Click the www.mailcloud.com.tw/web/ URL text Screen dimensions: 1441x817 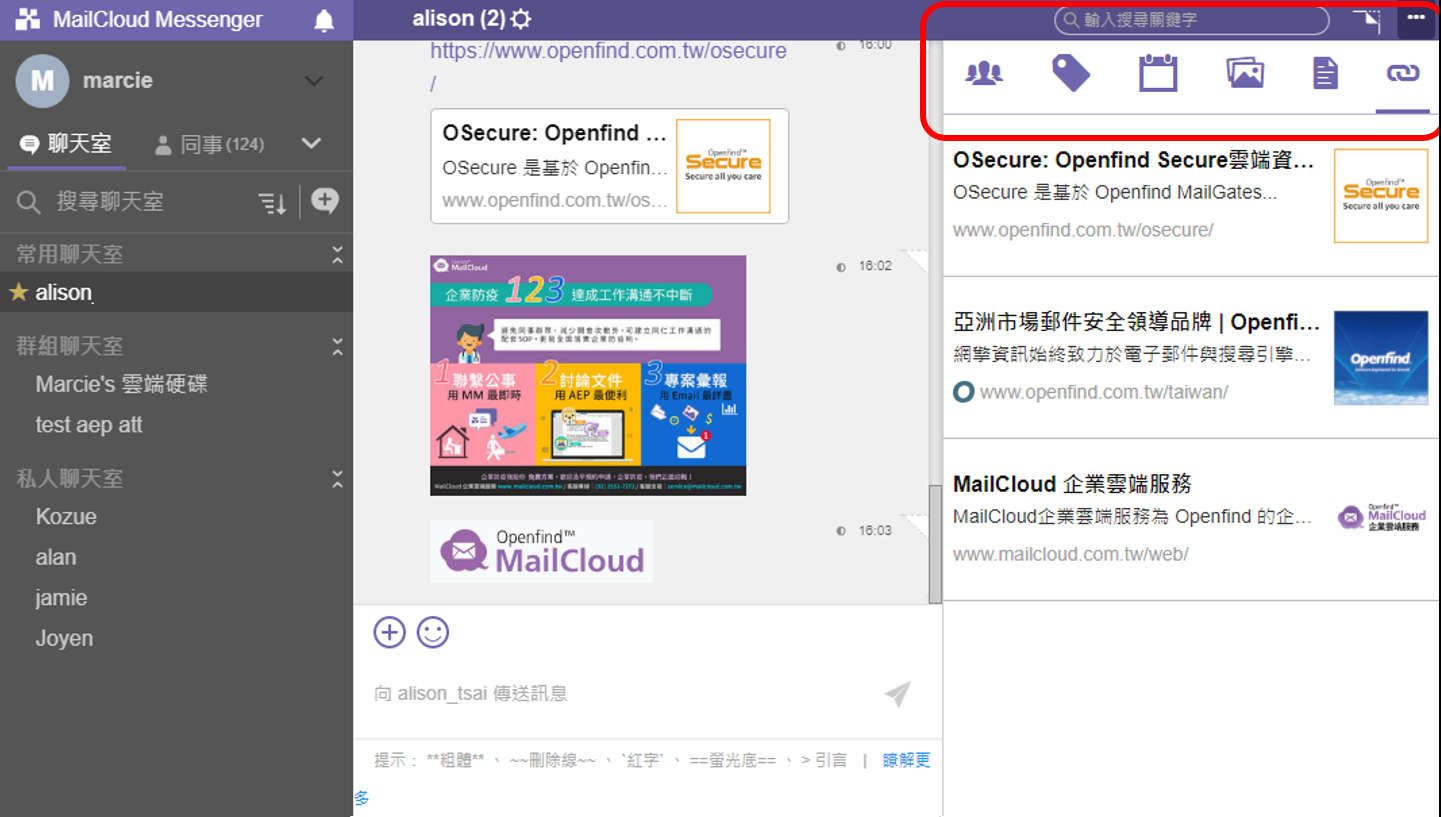click(1070, 554)
